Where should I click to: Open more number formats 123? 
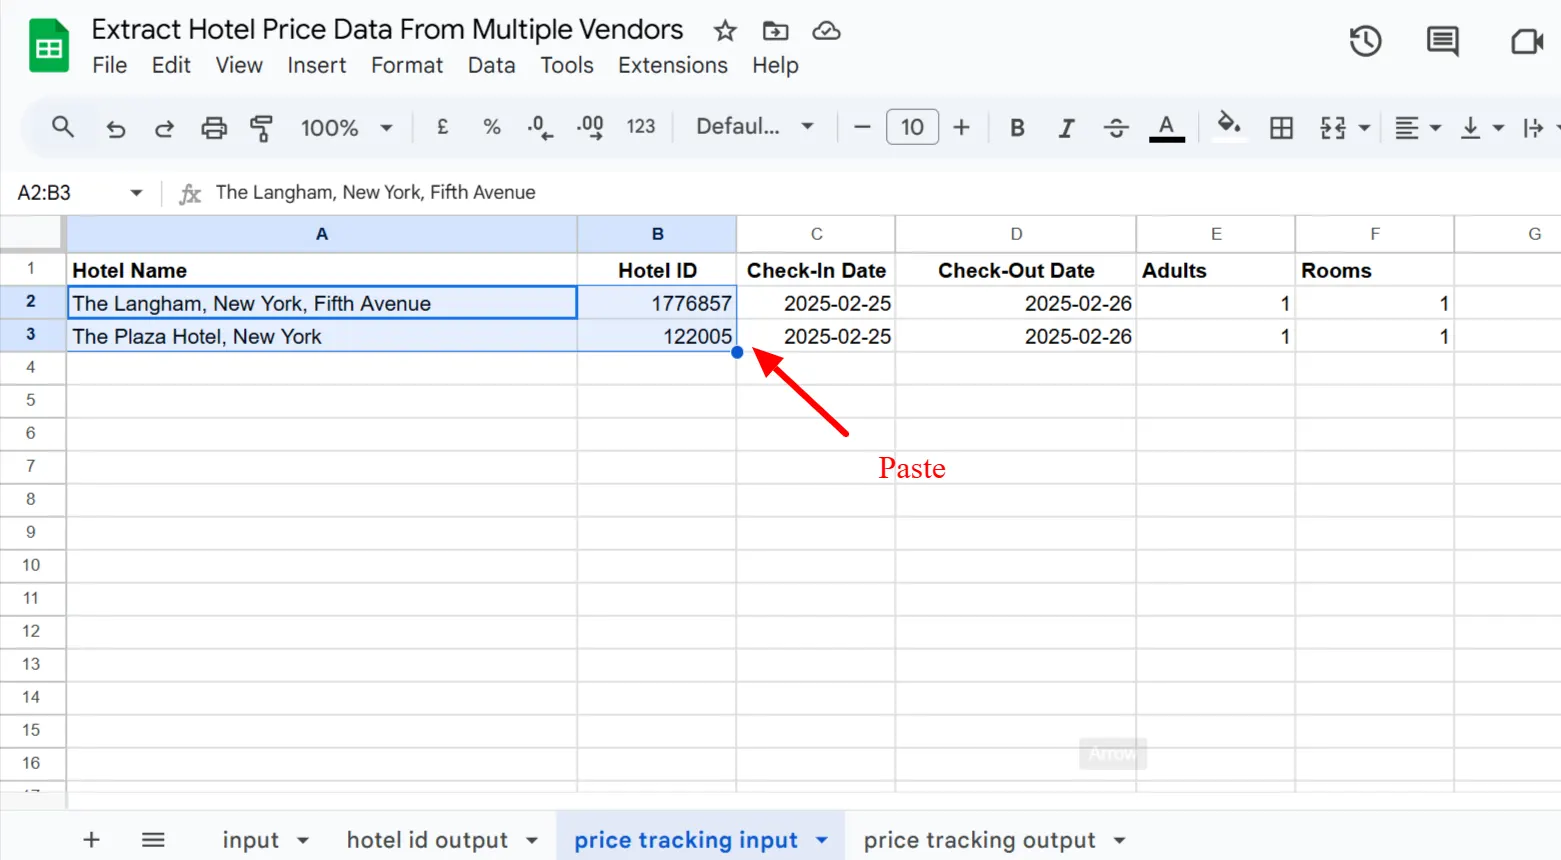640,127
